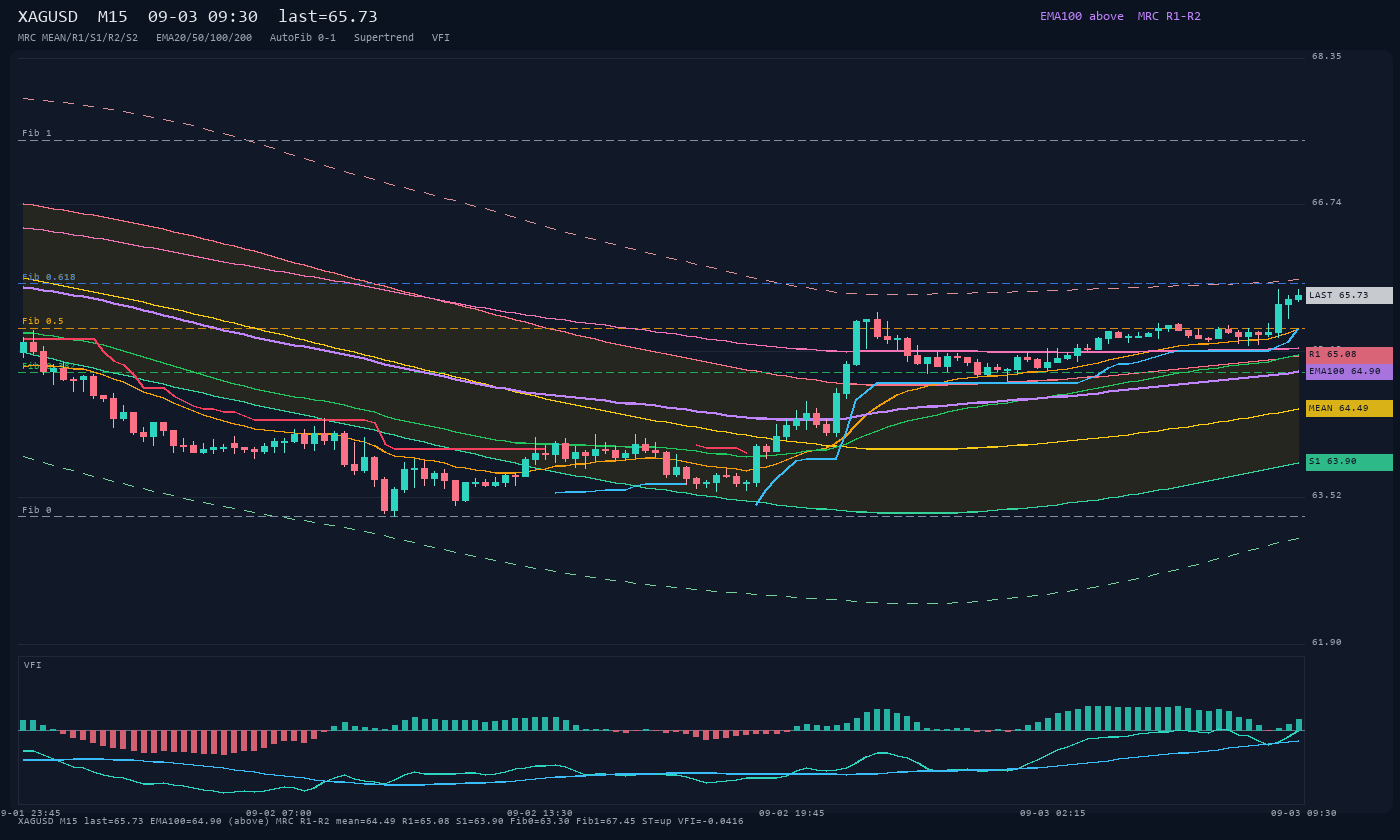Click the AutoFib 0-1 indicator legend
Screen dimensions: 1400x840
[x=303, y=38]
